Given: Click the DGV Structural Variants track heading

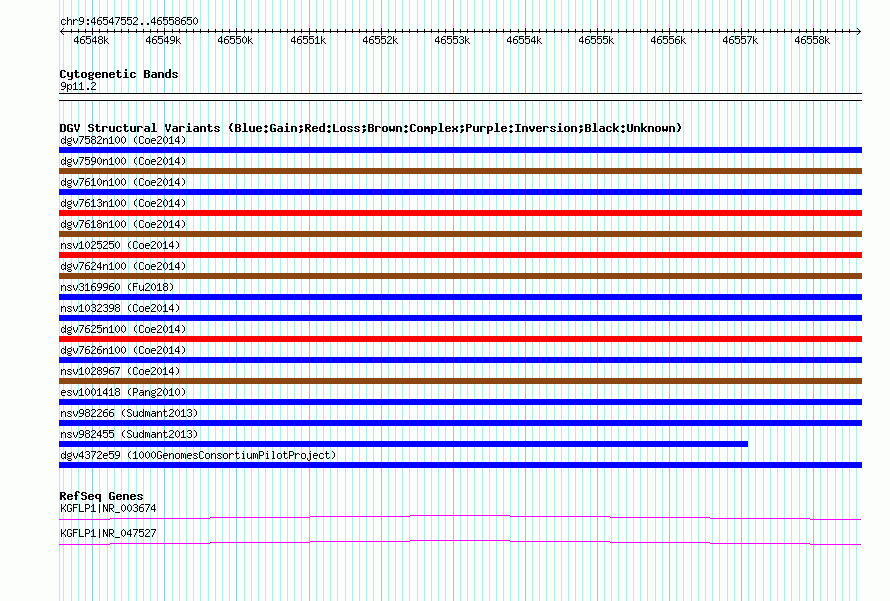Looking at the screenshot, I should (370, 128).
